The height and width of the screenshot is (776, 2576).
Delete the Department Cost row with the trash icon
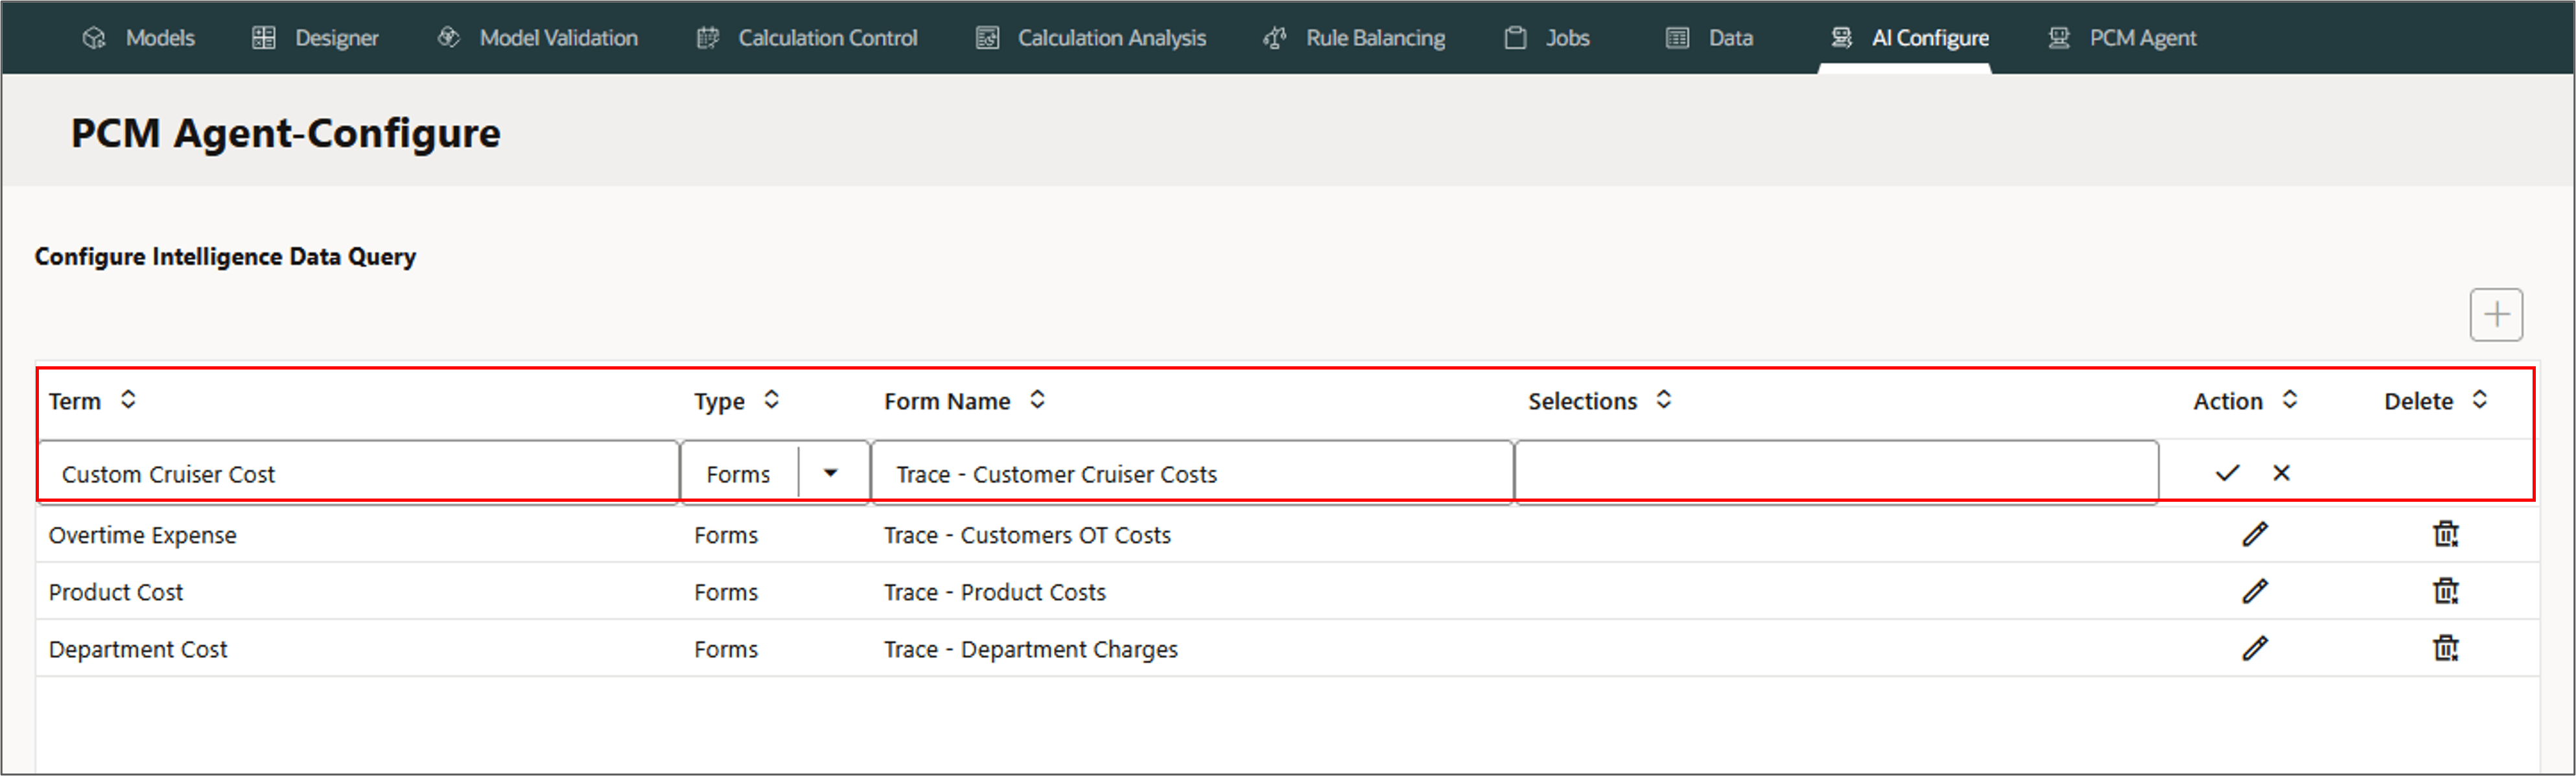point(2445,649)
